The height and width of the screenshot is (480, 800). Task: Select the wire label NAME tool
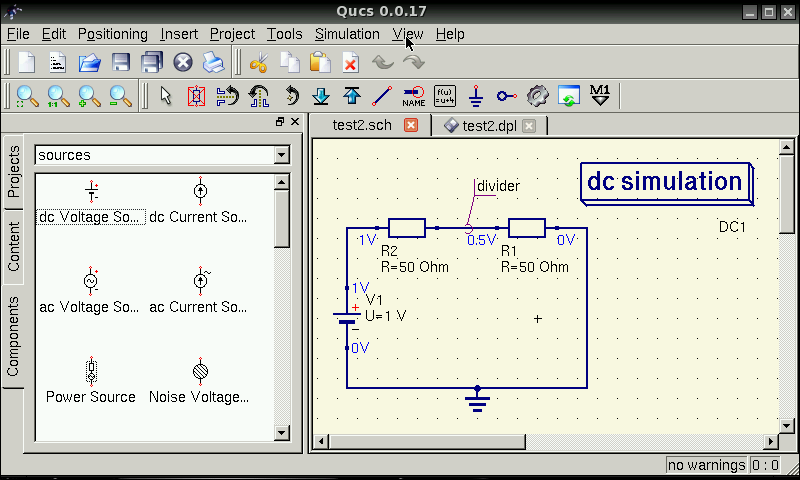[413, 96]
